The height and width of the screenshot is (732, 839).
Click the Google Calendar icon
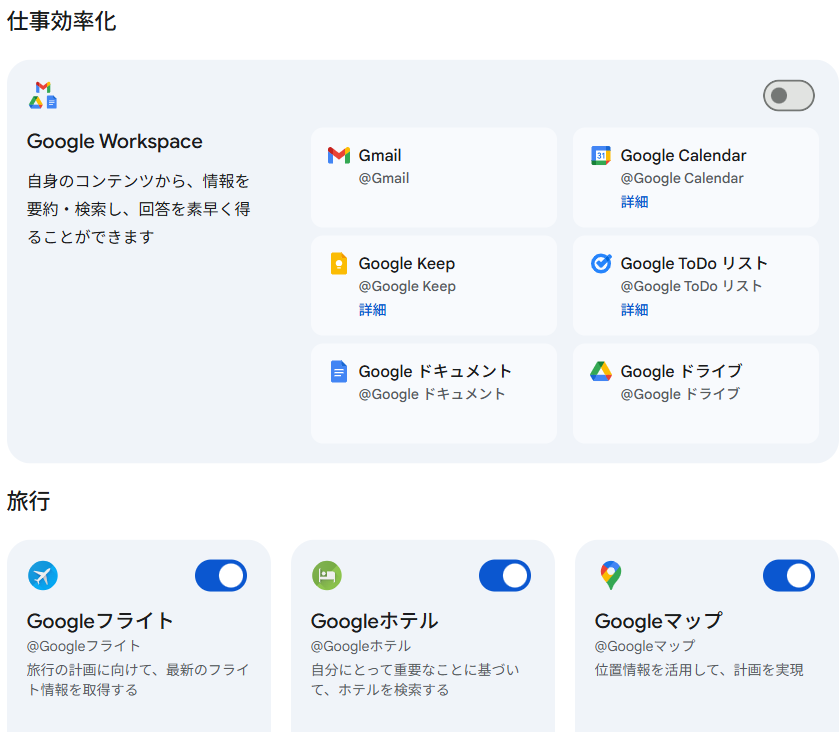[600, 155]
